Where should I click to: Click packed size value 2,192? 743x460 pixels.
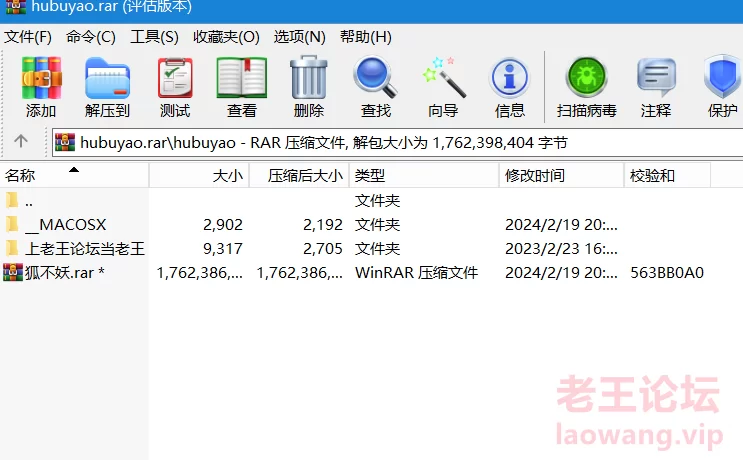click(323, 225)
